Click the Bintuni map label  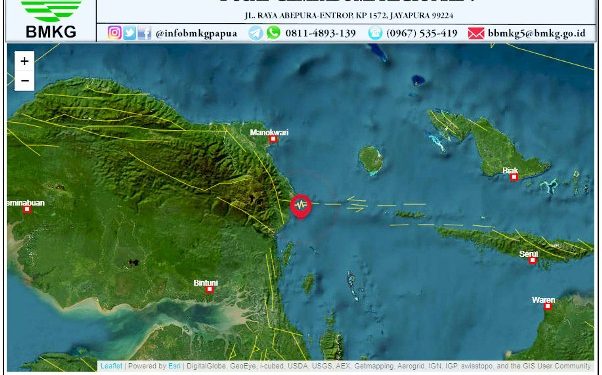click(206, 283)
